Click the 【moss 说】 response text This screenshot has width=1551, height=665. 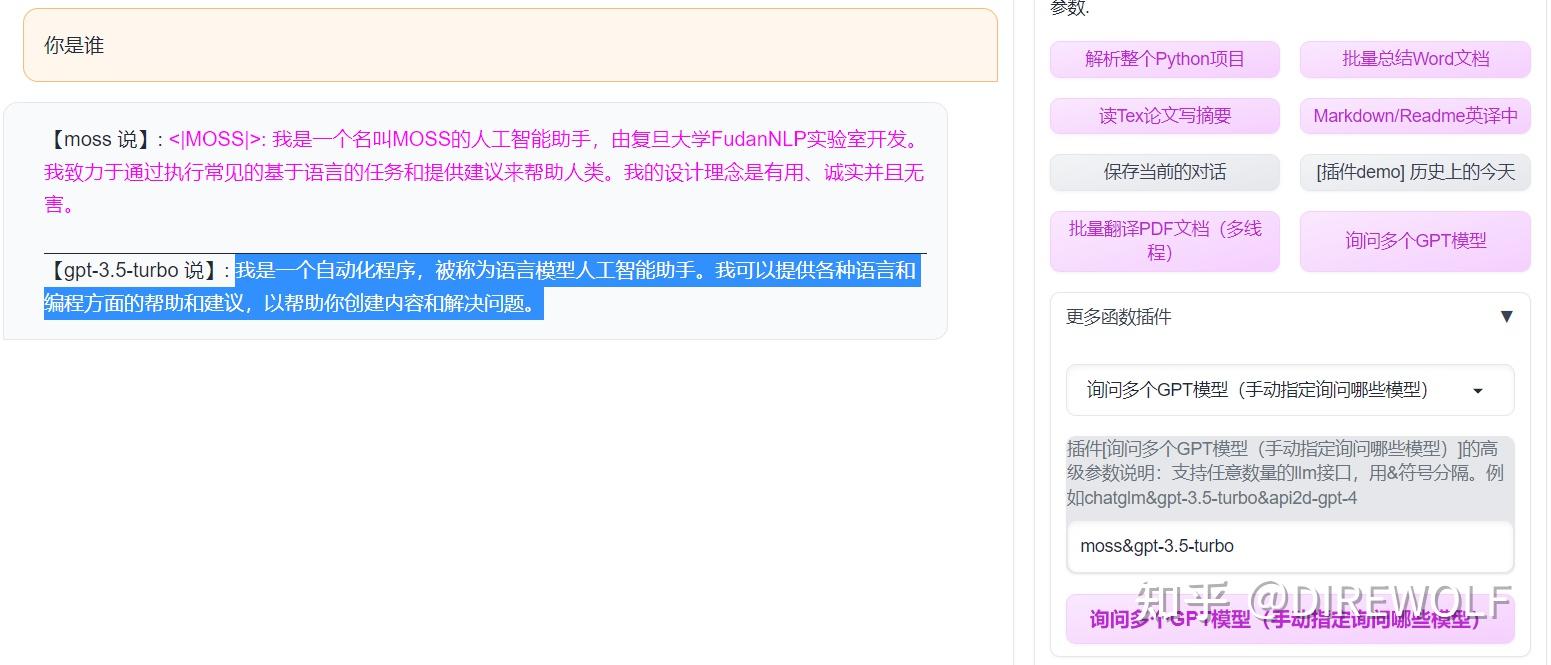click(x=484, y=172)
